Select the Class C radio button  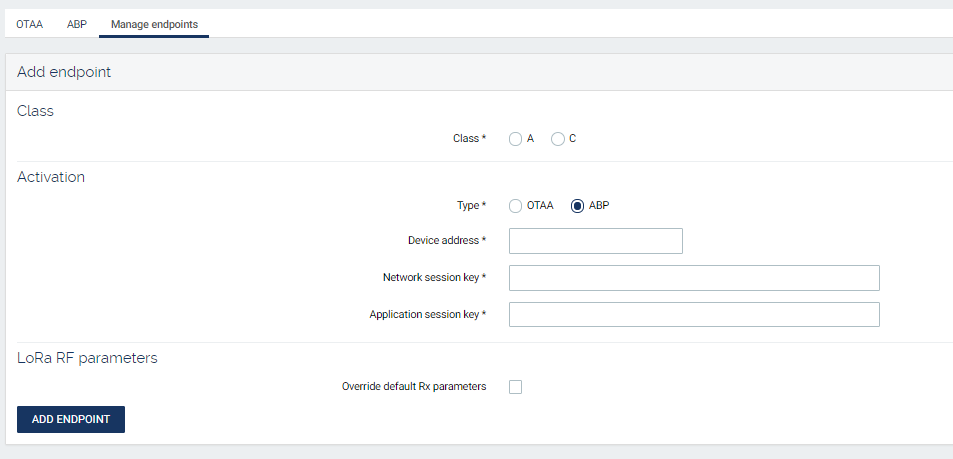(x=558, y=139)
